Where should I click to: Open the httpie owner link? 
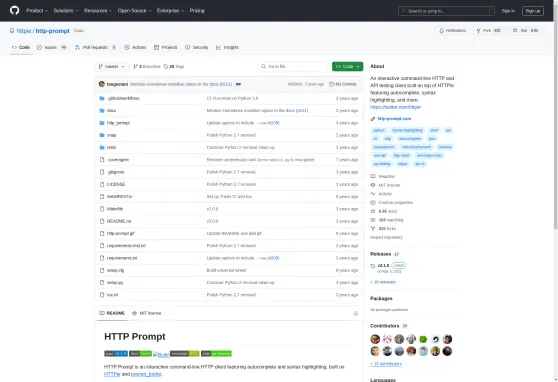[x=24, y=31]
